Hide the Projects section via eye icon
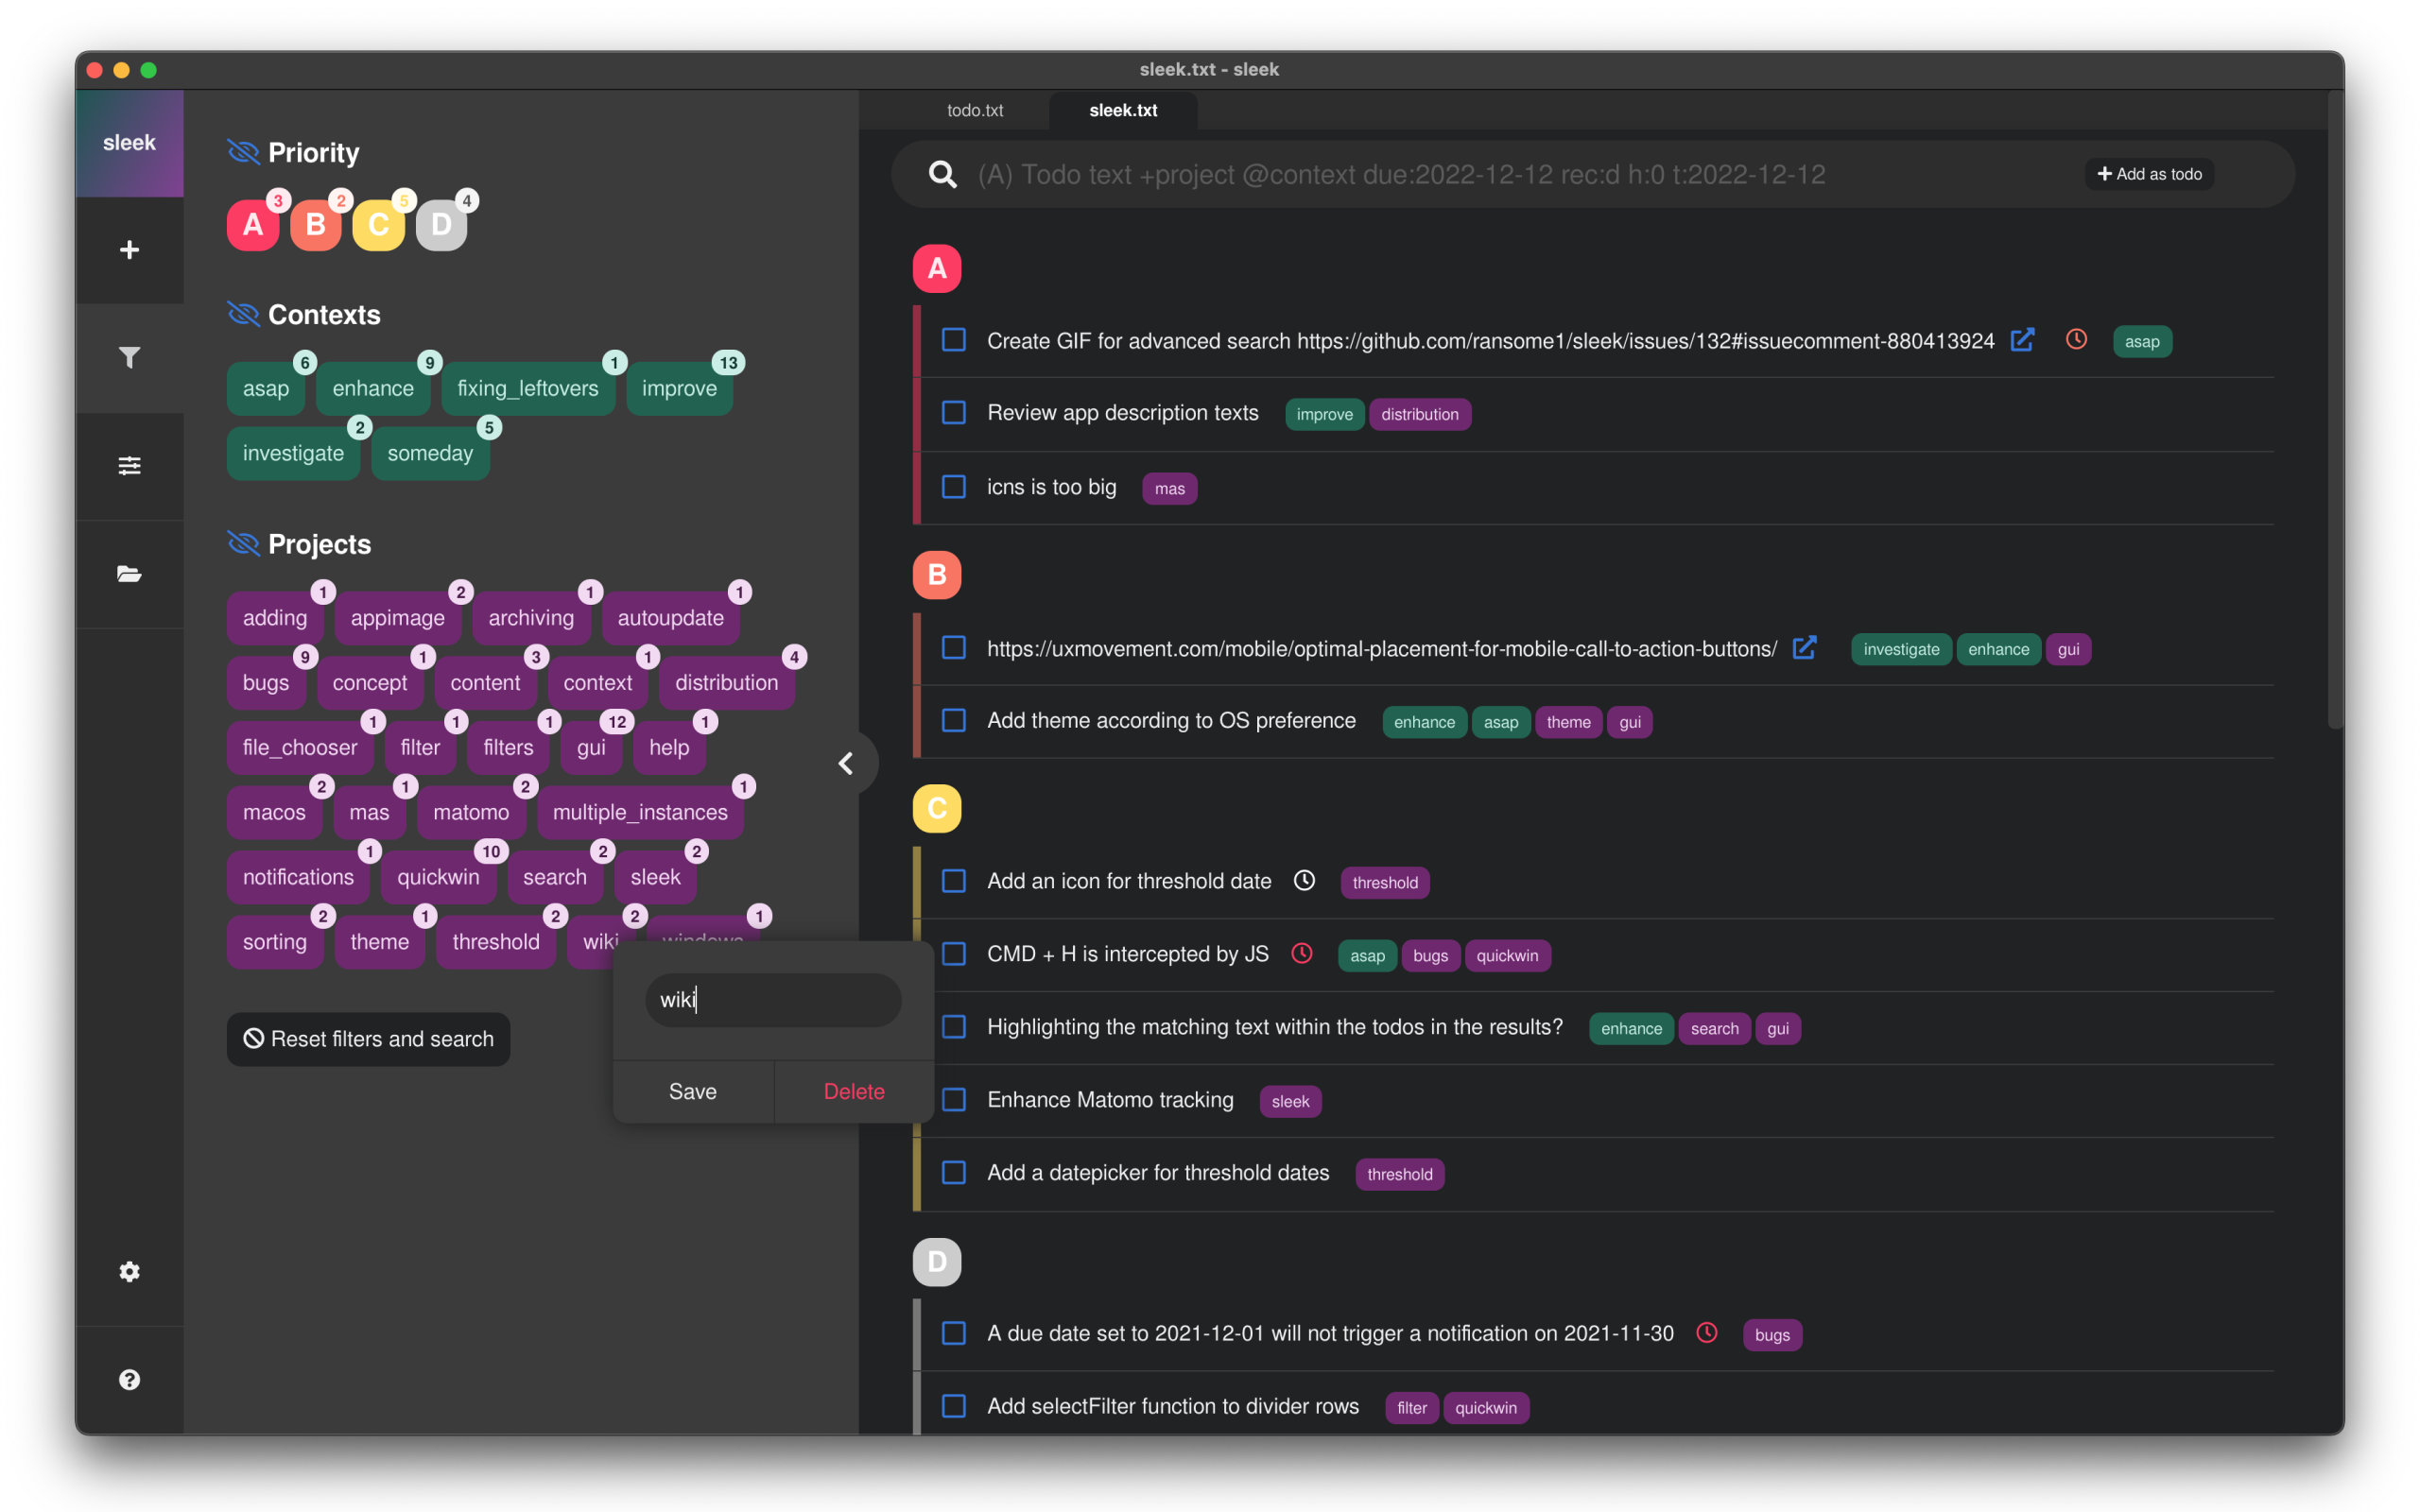The height and width of the screenshot is (1512, 2420). [x=243, y=544]
